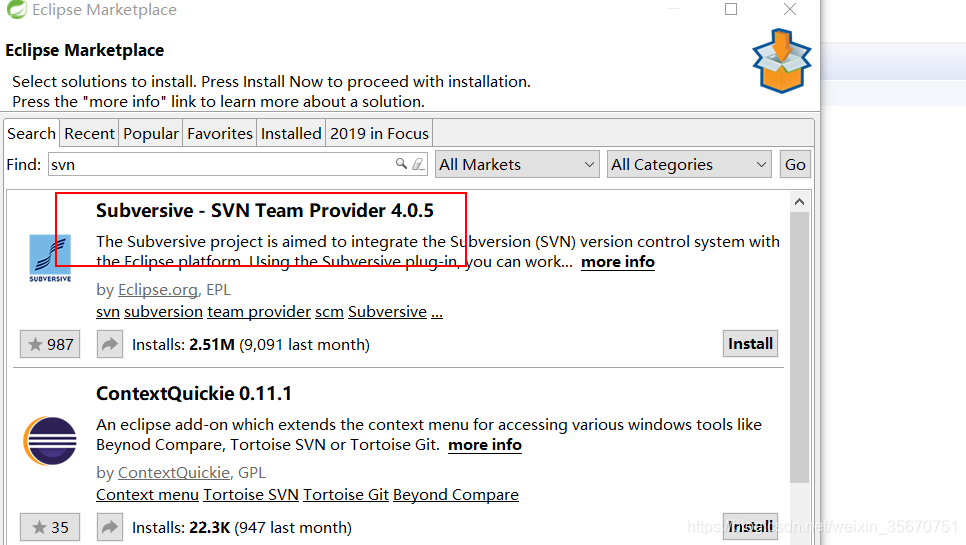Screen dimensions: 966x545
Task: Close the Eclipse Marketplace dialog
Action: click(790, 9)
